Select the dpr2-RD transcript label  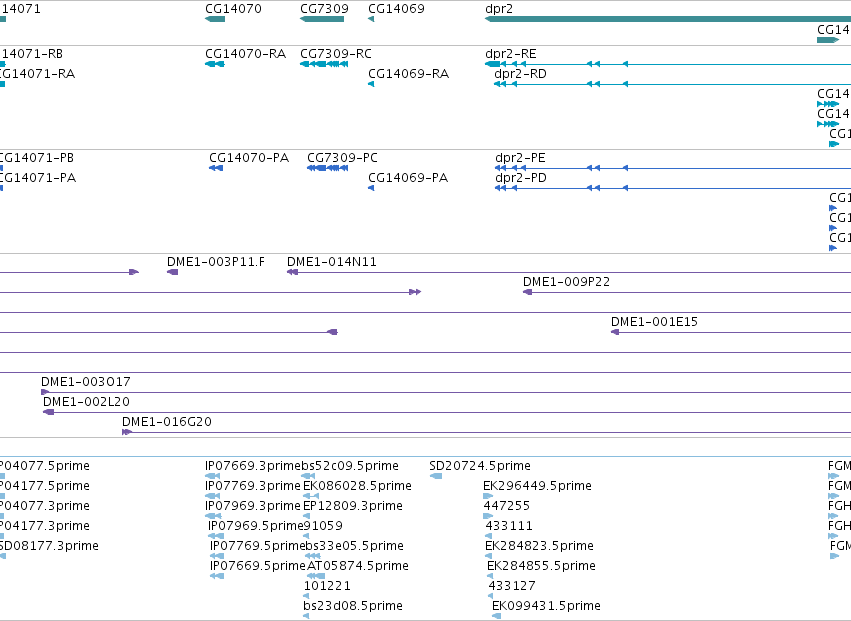[x=520, y=74]
